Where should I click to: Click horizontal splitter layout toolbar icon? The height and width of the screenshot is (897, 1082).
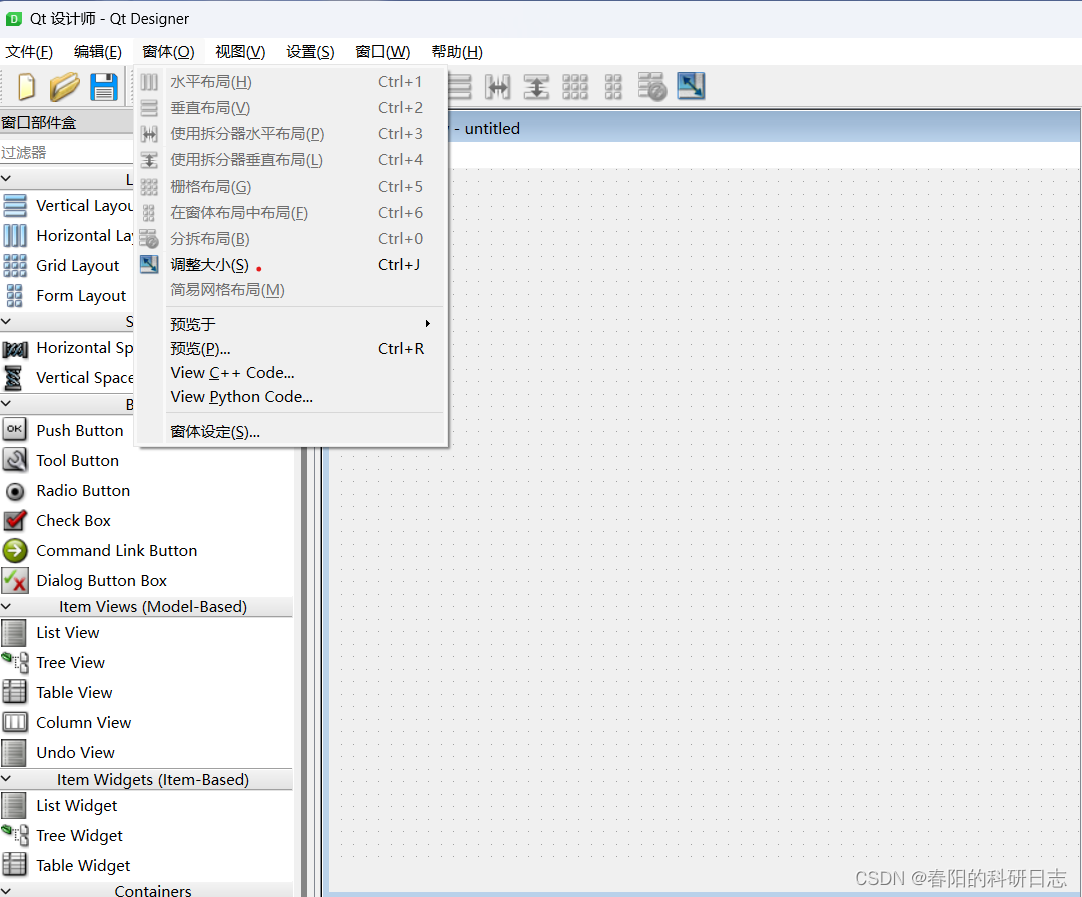click(498, 87)
